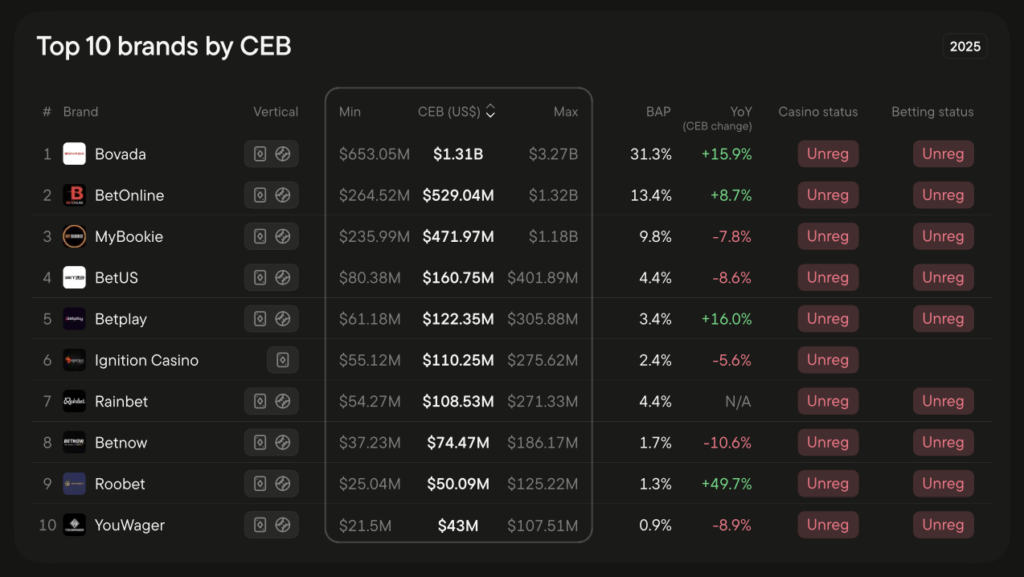Click the Rainbet brand logo
The height and width of the screenshot is (577, 1024).
[x=75, y=401]
